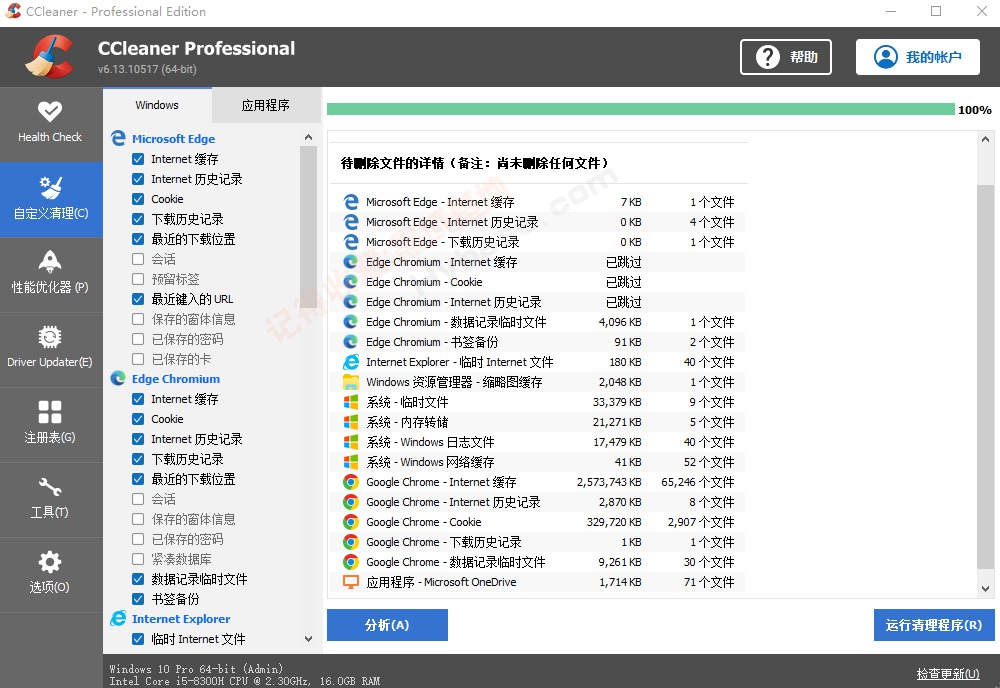Screen dimensions: 1000x688
Task: Click the 分析(A) button
Action: 387,625
